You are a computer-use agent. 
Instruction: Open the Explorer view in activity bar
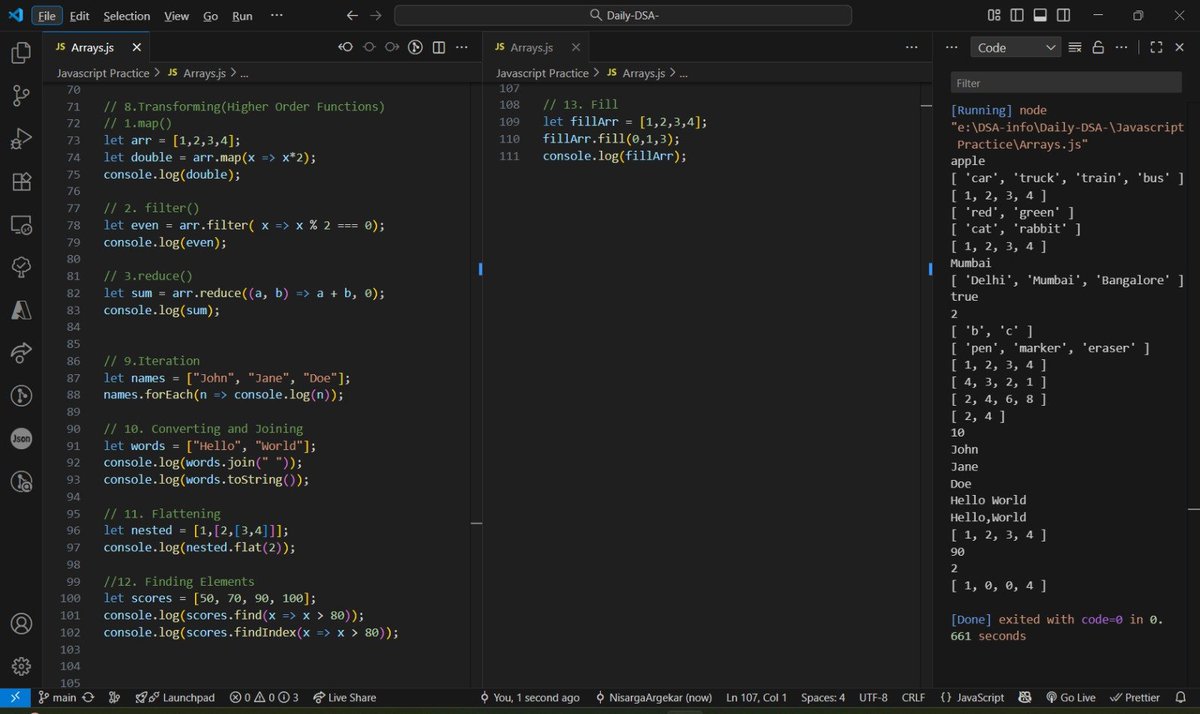(x=21, y=53)
